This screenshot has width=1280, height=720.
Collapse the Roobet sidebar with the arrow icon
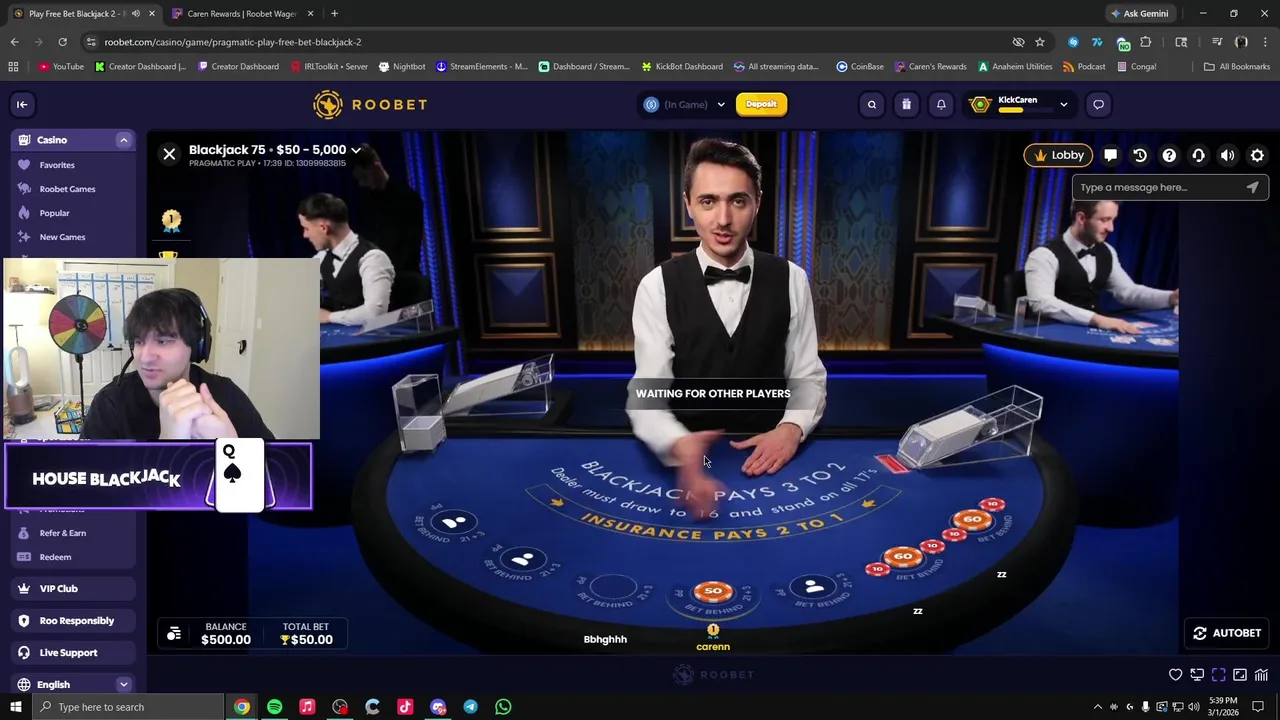pyautogui.click(x=22, y=104)
